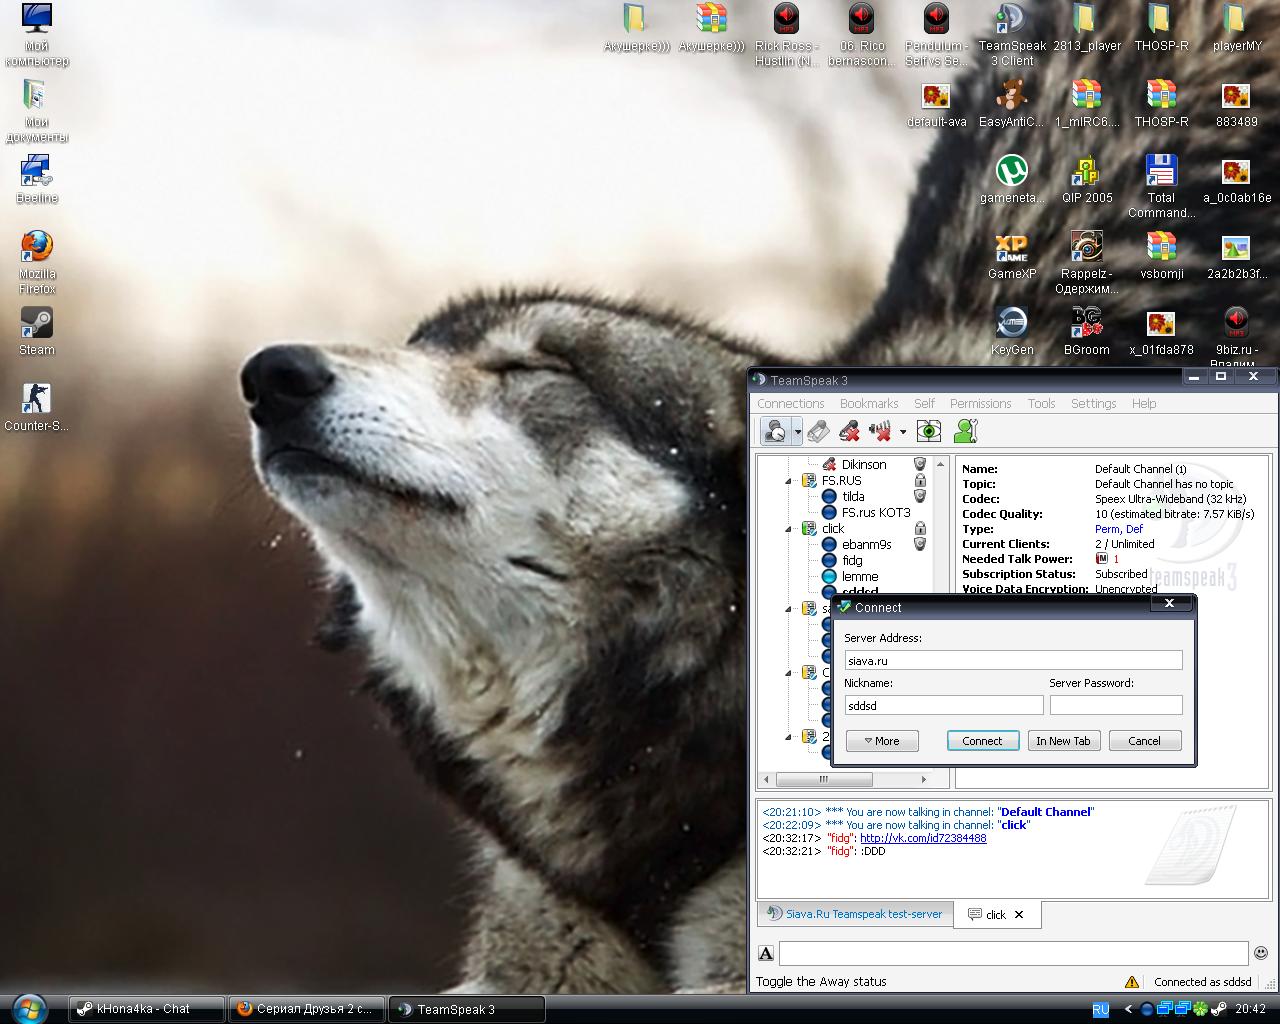This screenshot has height=1024, width=1280.
Task: Switch to Siava.Ru Teamspeak test-server tab
Action: click(x=854, y=914)
